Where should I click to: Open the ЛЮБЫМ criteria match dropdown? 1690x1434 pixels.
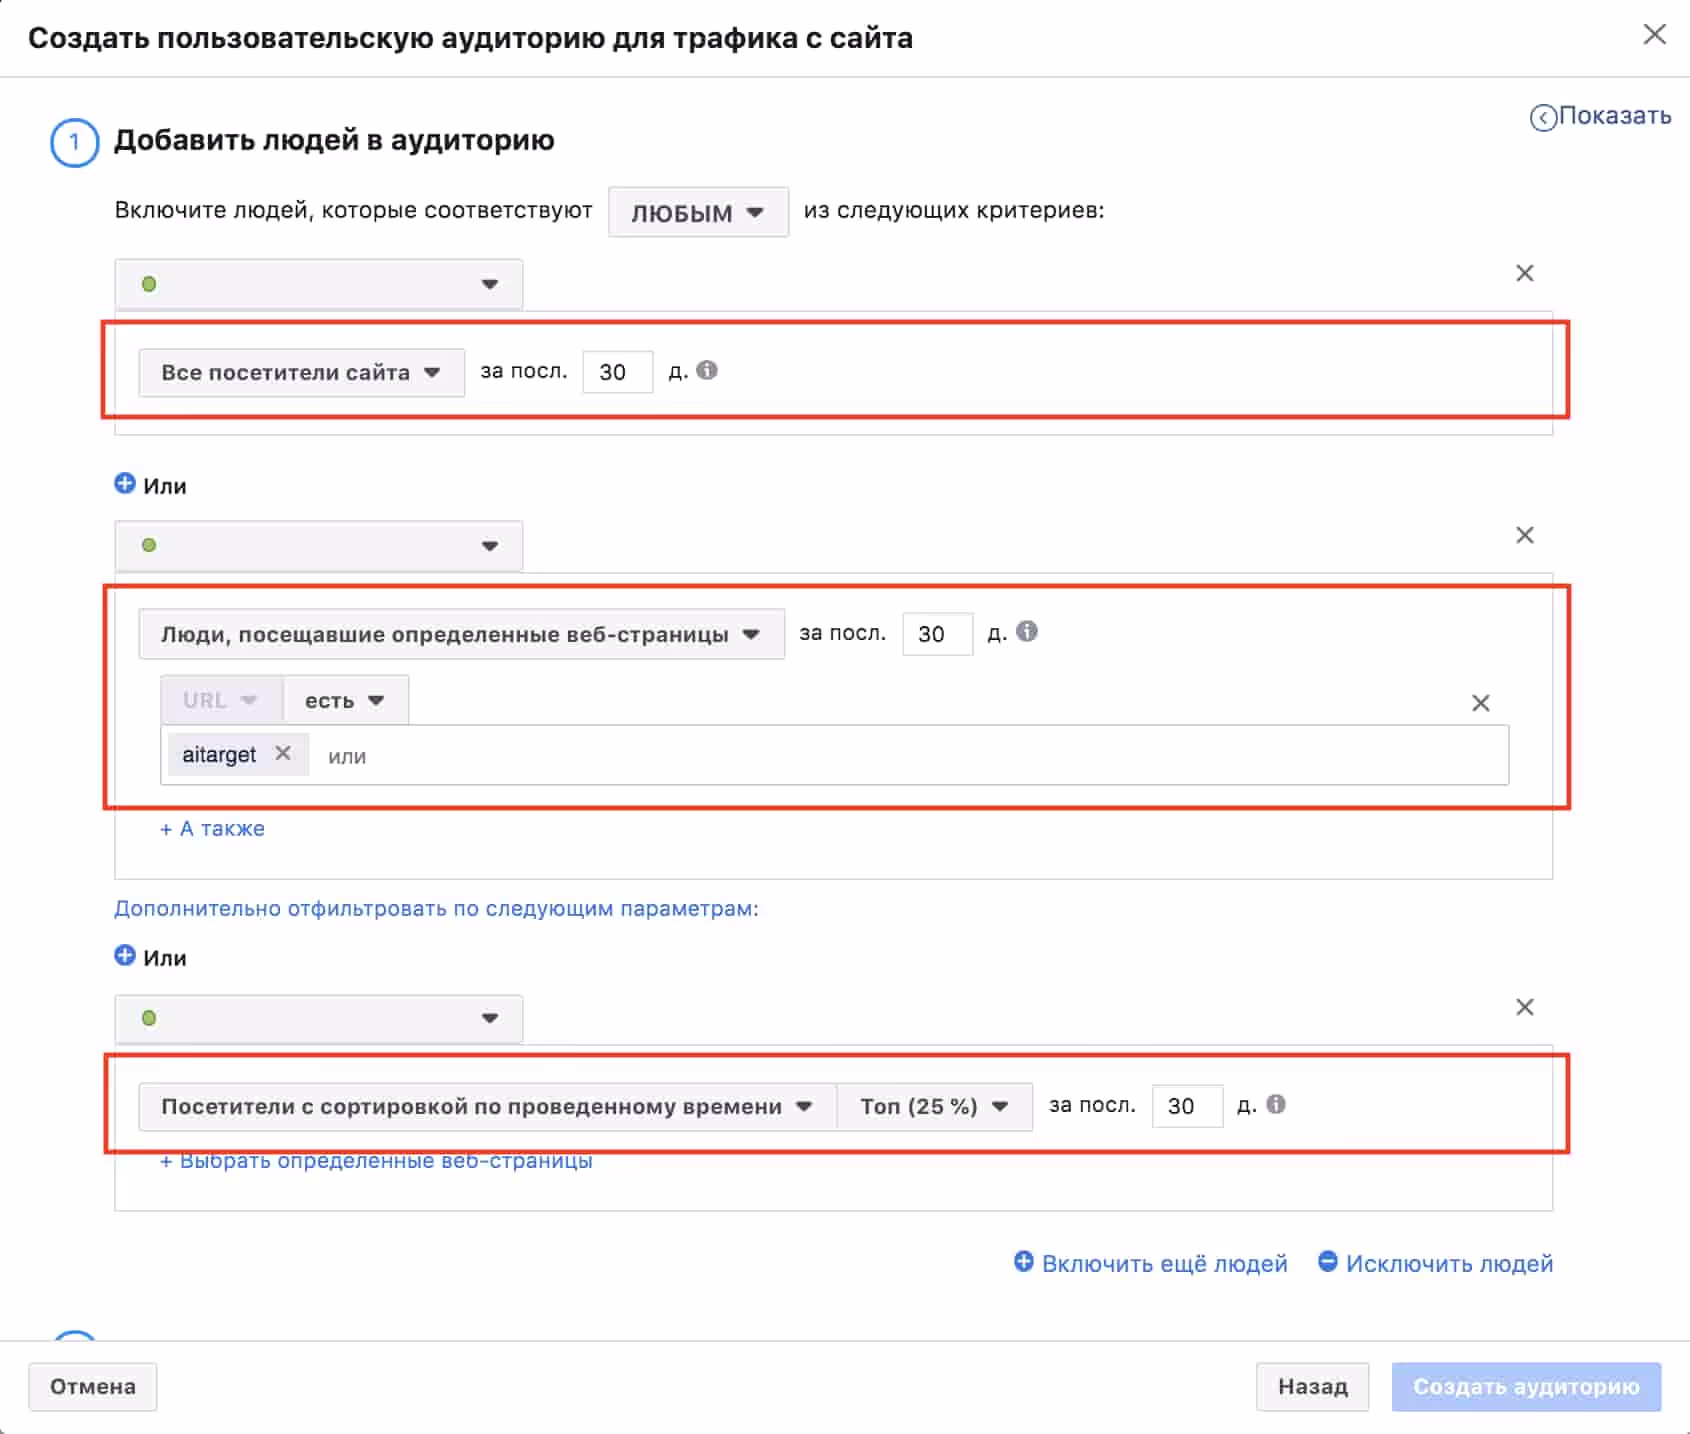click(698, 212)
